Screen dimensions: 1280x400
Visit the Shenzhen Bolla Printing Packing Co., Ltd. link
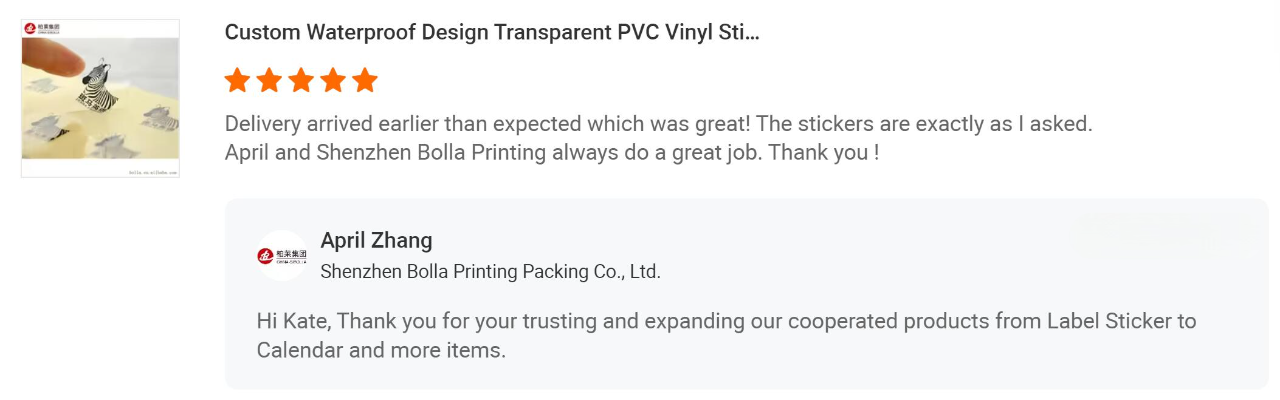coord(490,272)
